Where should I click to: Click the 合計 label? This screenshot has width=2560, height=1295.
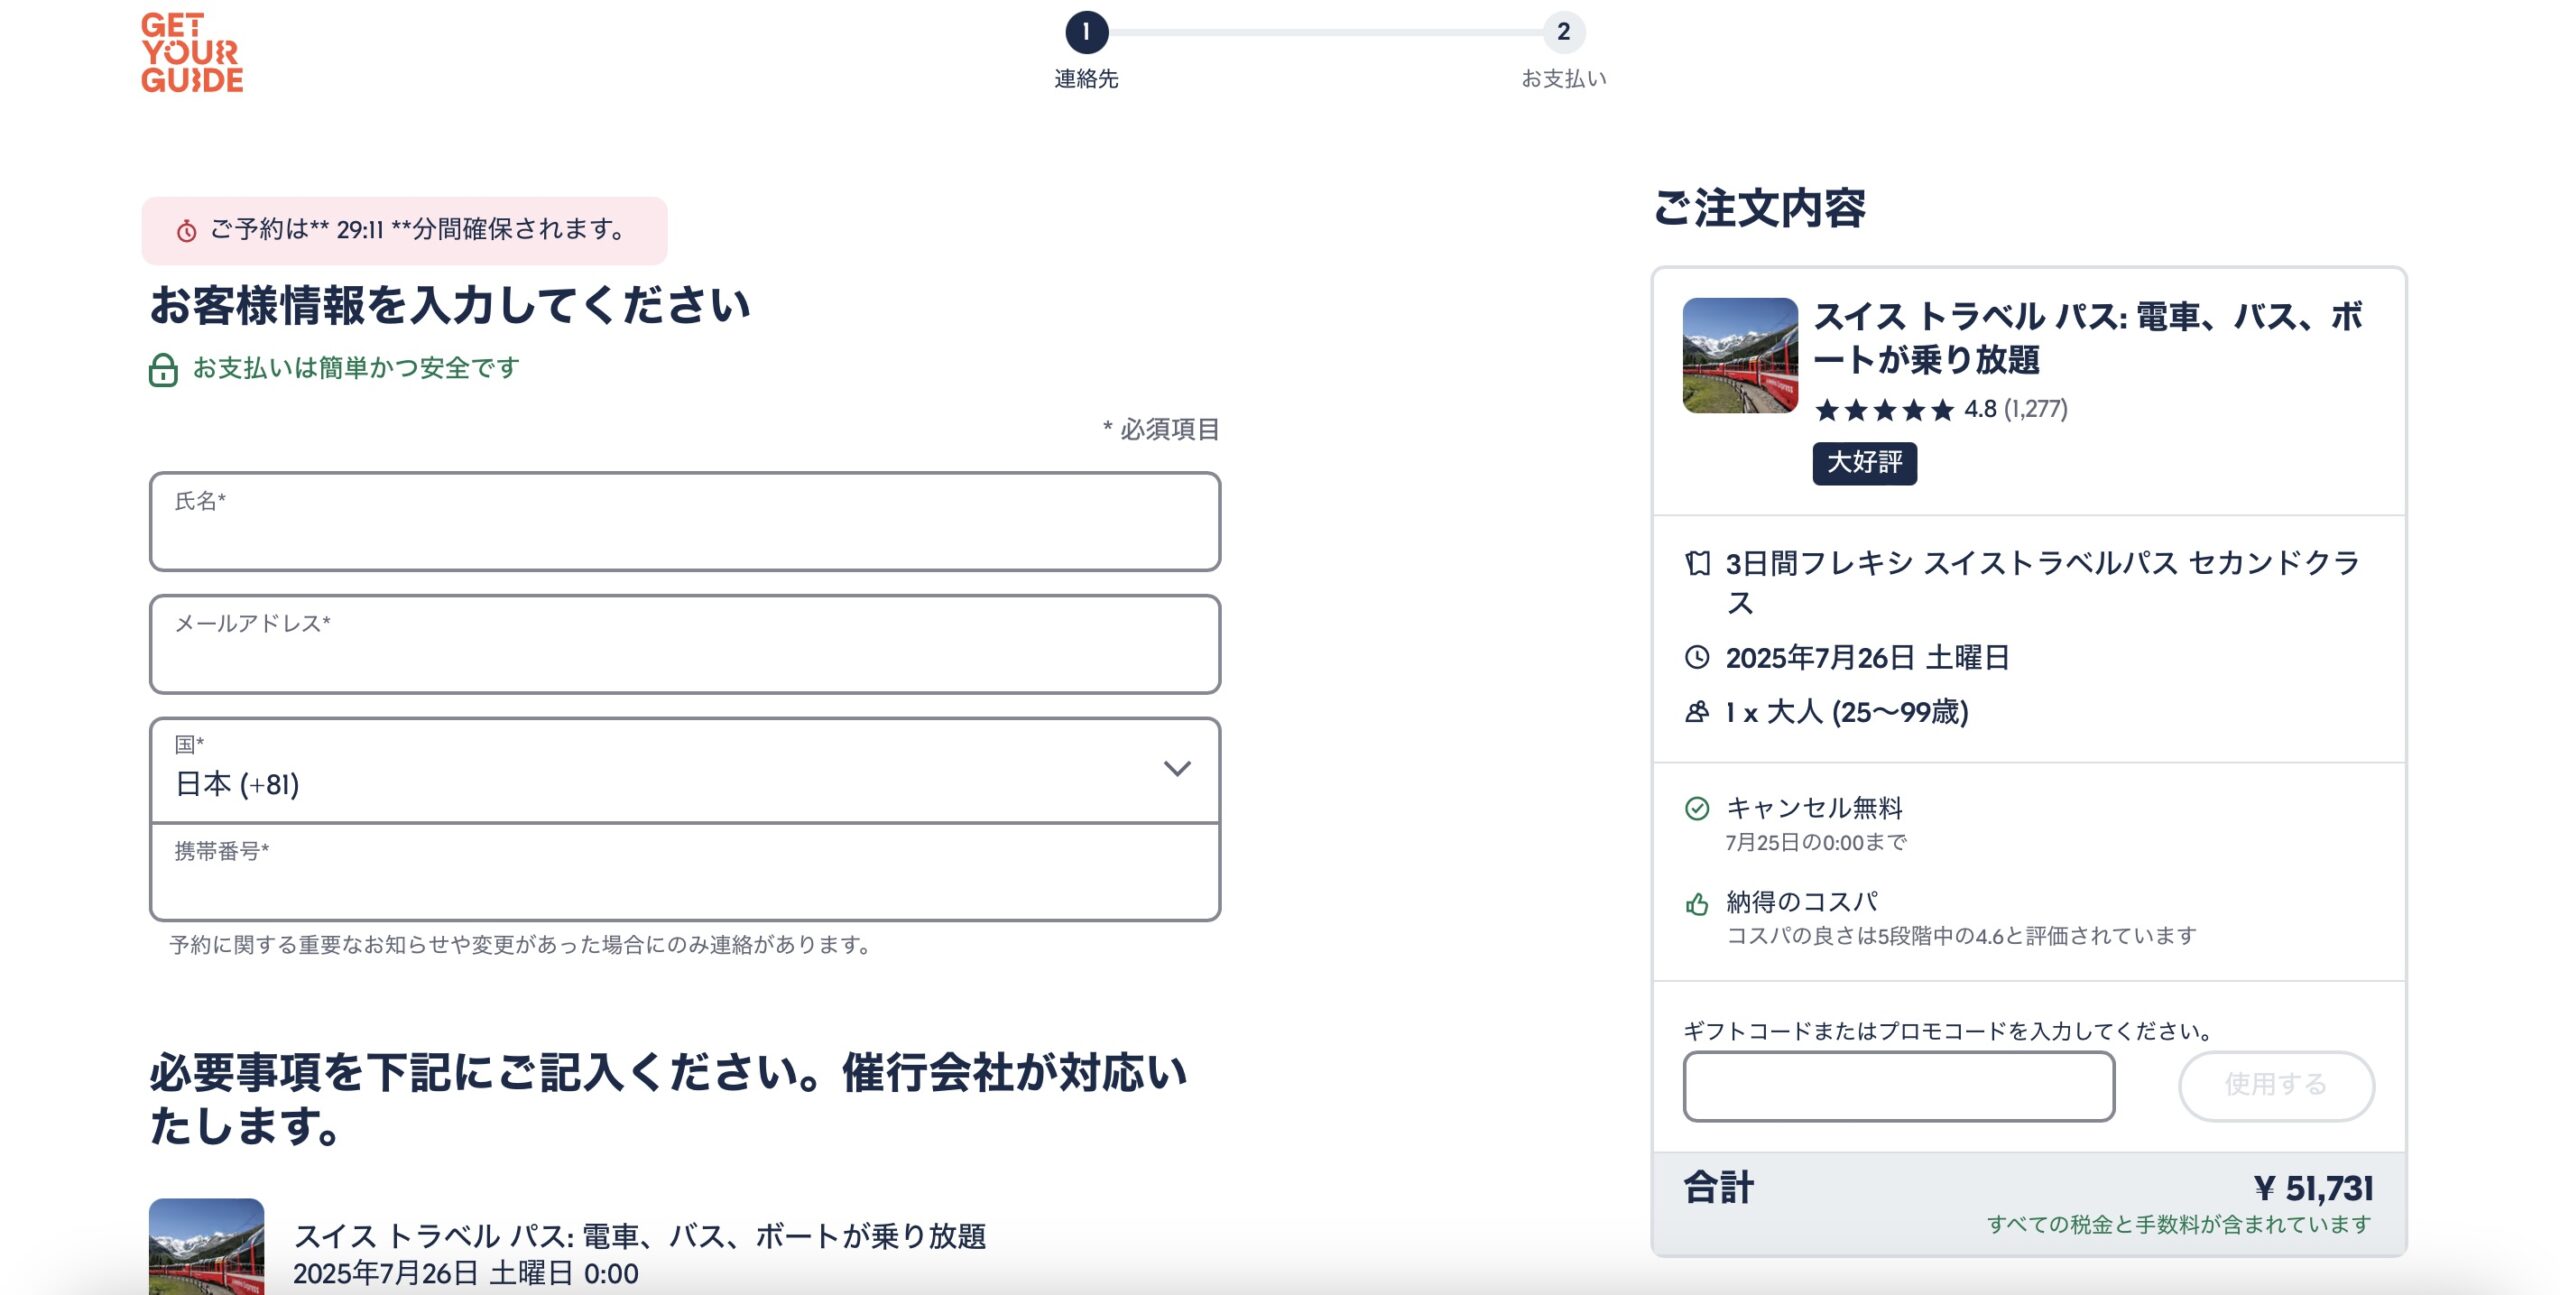pyautogui.click(x=1719, y=1188)
